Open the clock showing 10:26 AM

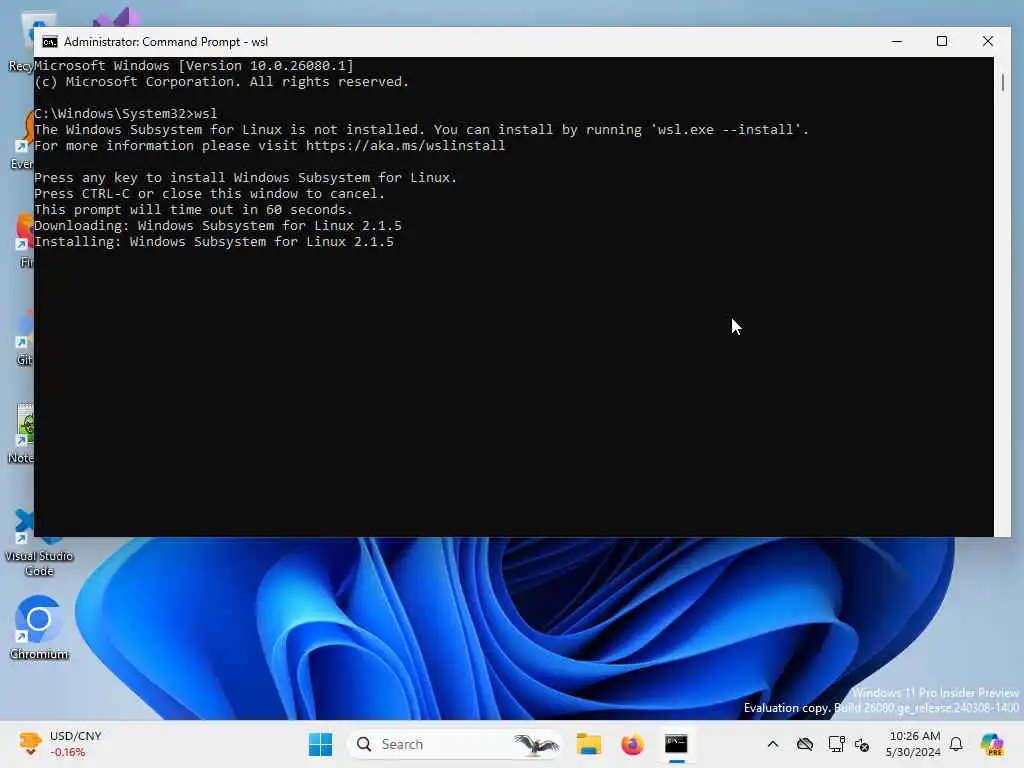914,744
